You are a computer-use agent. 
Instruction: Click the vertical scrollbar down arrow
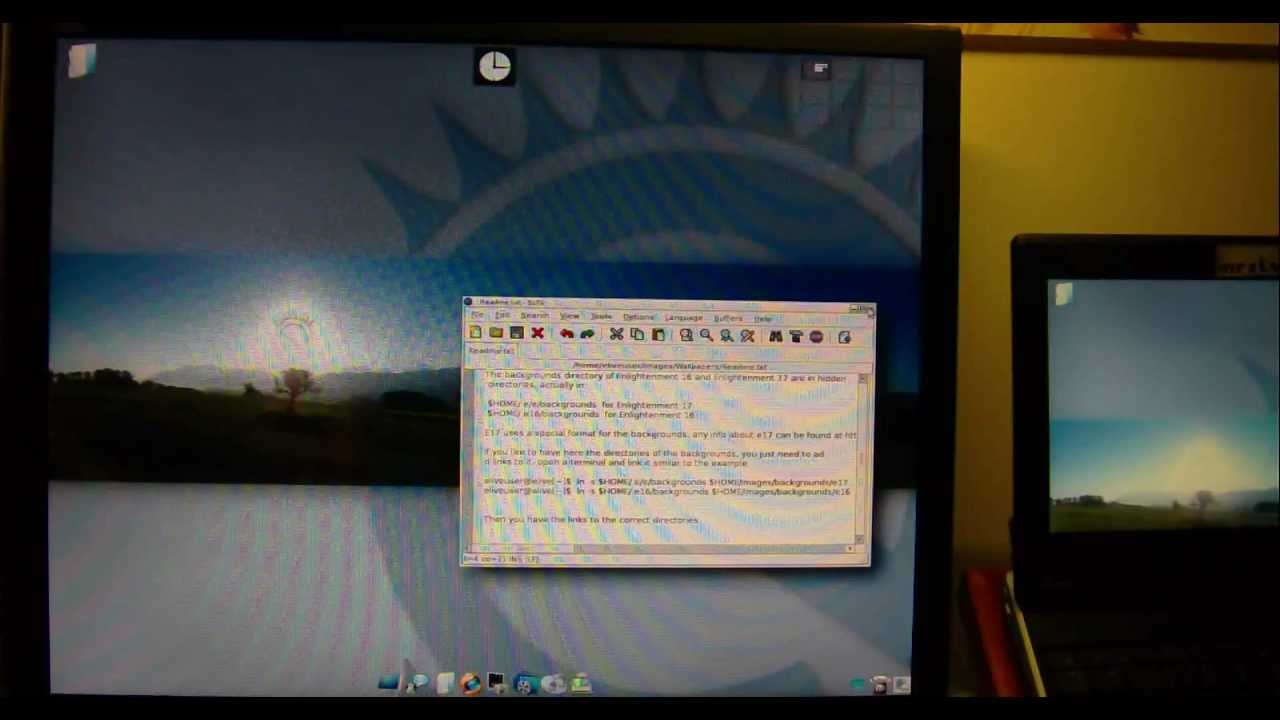pyautogui.click(x=861, y=537)
